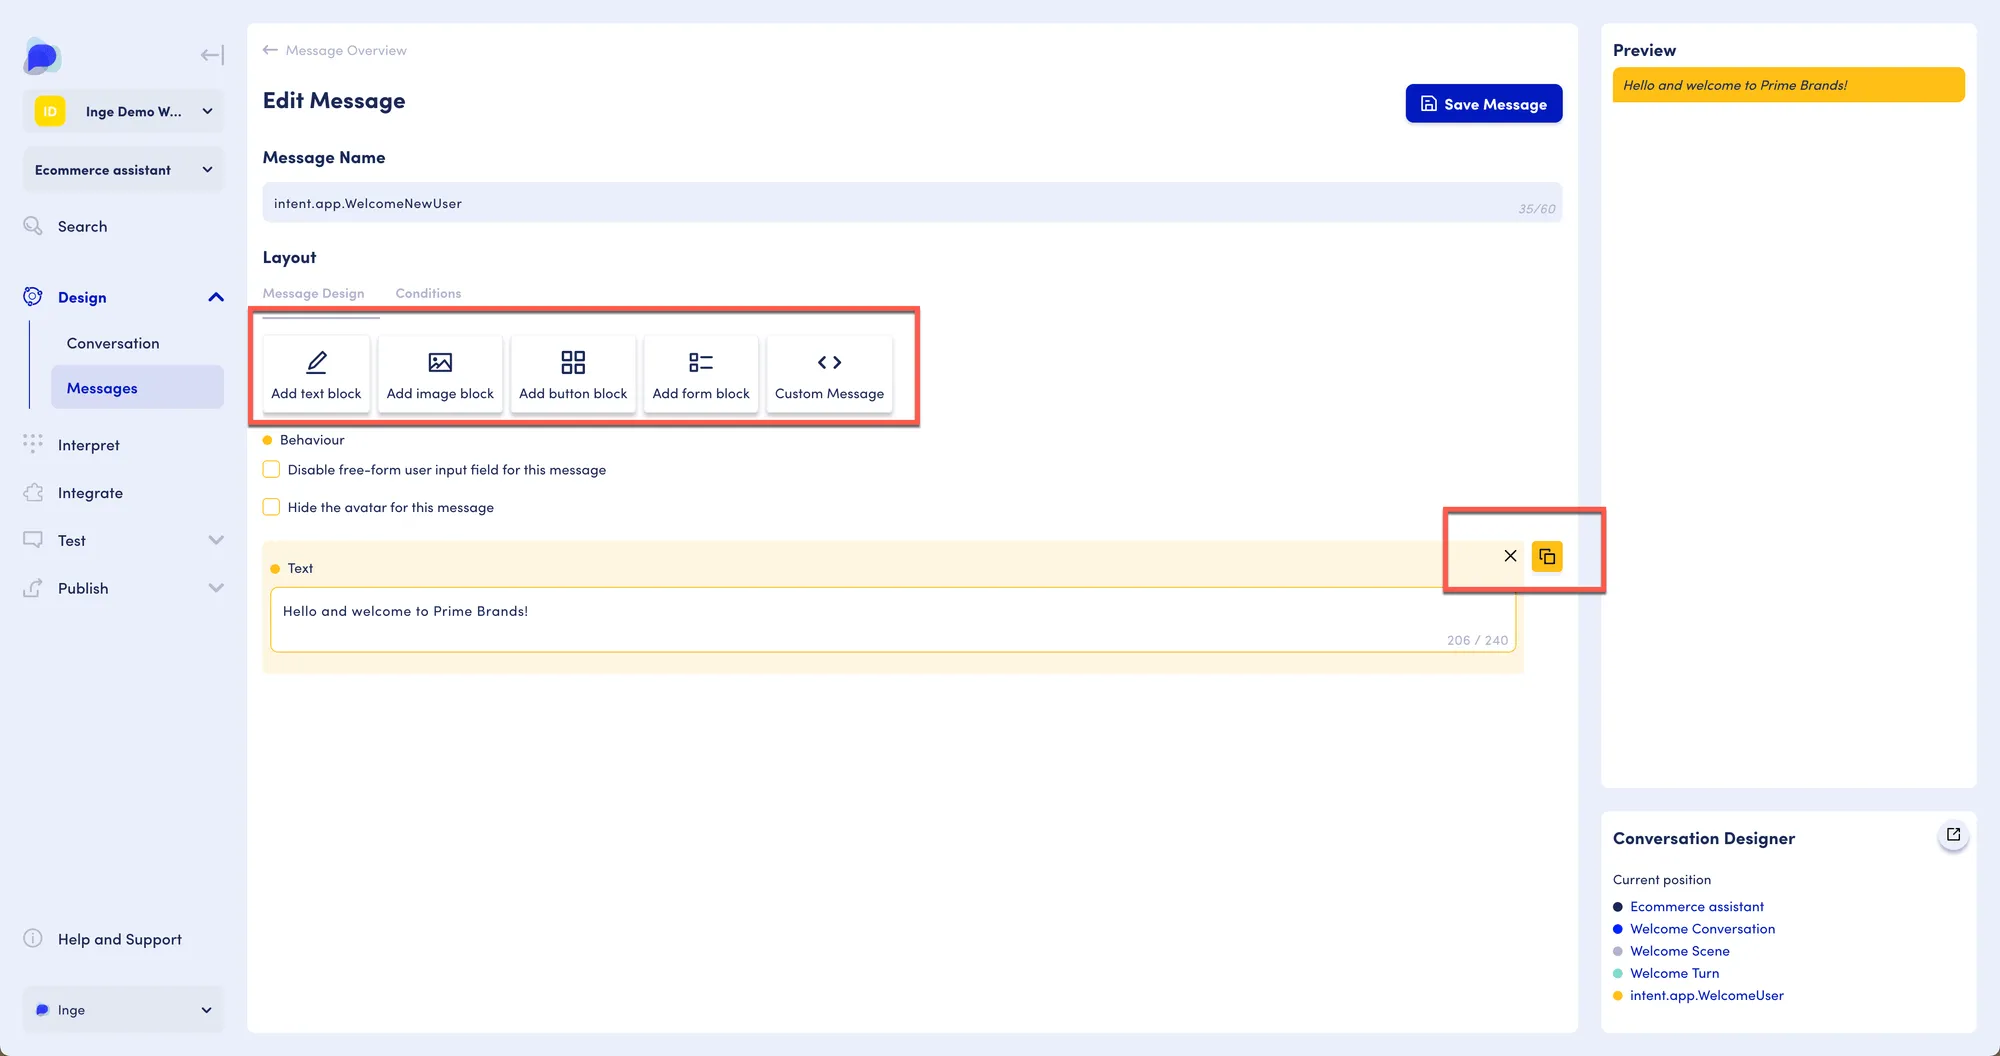Click the Test chat icon
The width and height of the screenshot is (2000, 1056).
pyautogui.click(x=33, y=540)
